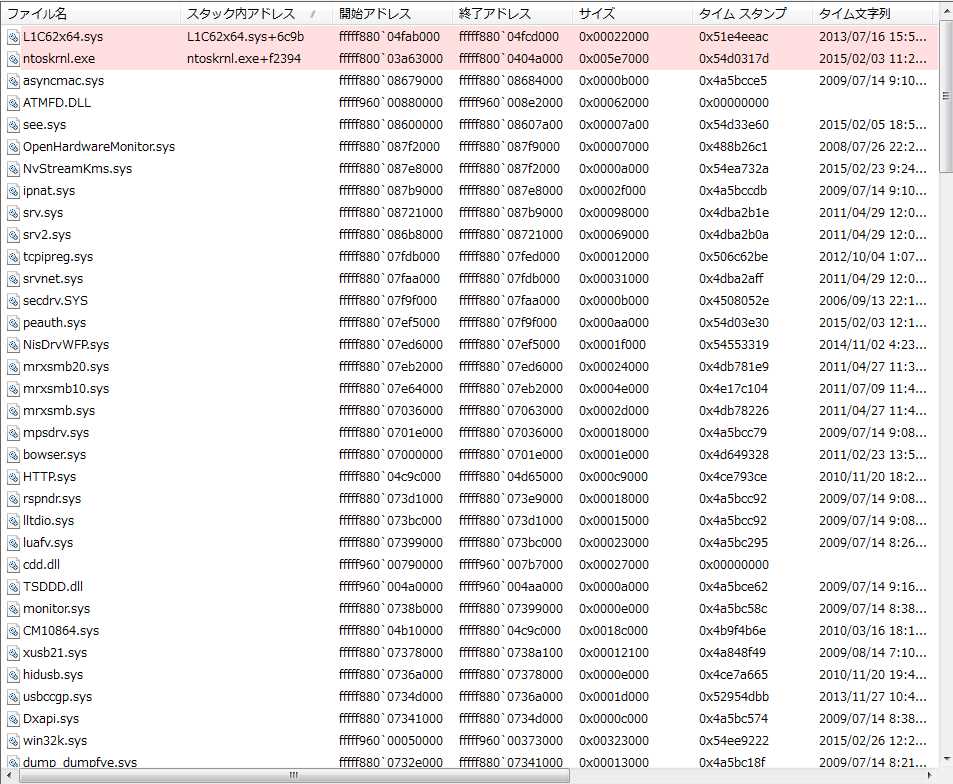Select the TSDDD.dll row name

click(x=53, y=587)
